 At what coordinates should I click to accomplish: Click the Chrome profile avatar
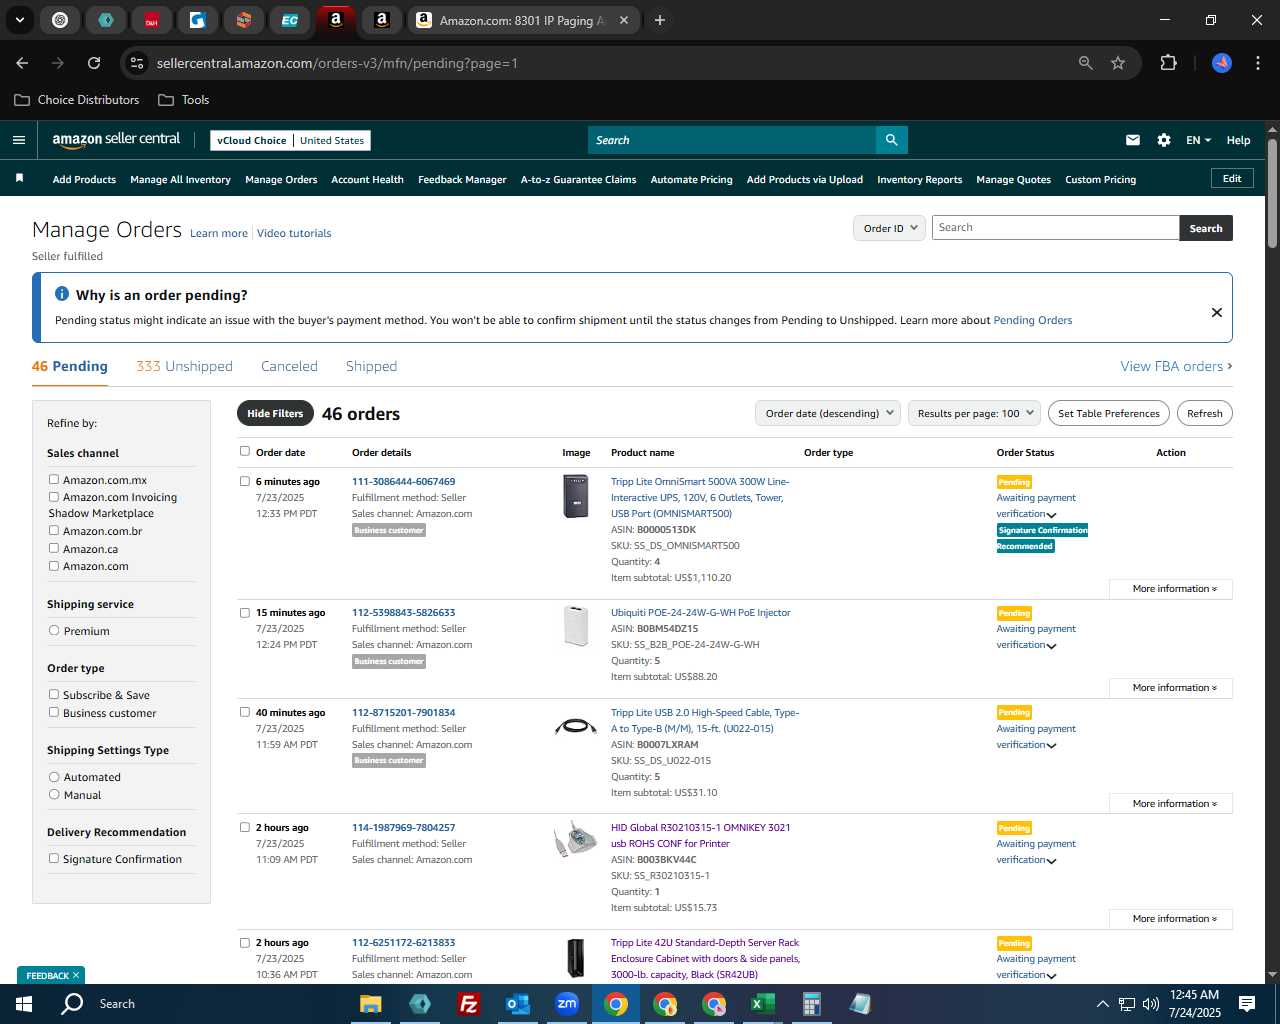click(1222, 63)
